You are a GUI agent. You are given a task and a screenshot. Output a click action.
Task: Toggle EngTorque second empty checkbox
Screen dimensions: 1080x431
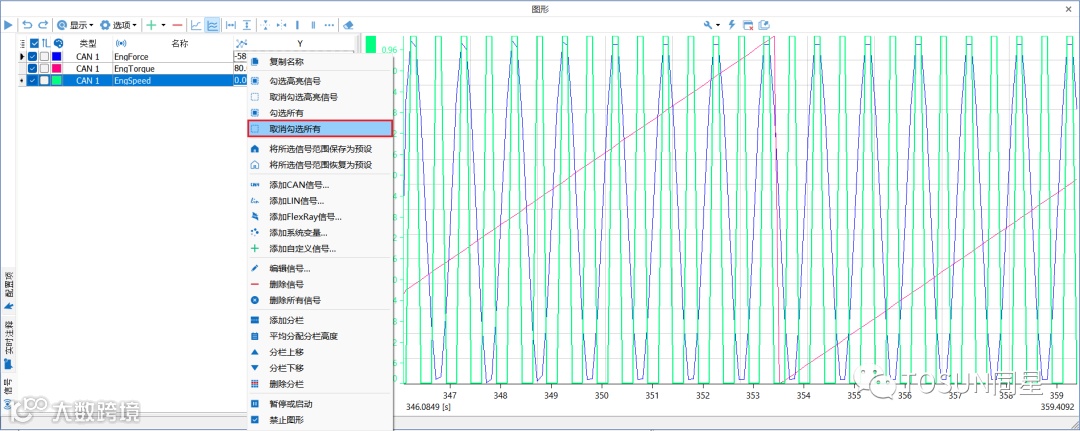click(45, 69)
